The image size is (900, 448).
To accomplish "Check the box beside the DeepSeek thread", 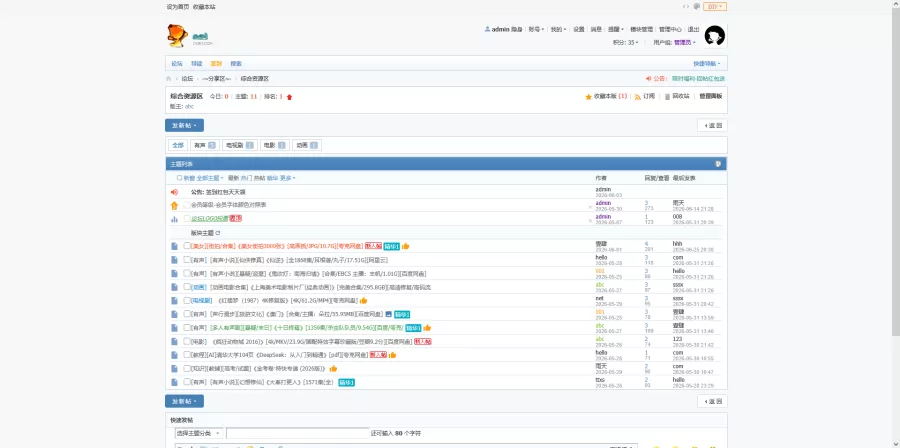I will tap(187, 354).
